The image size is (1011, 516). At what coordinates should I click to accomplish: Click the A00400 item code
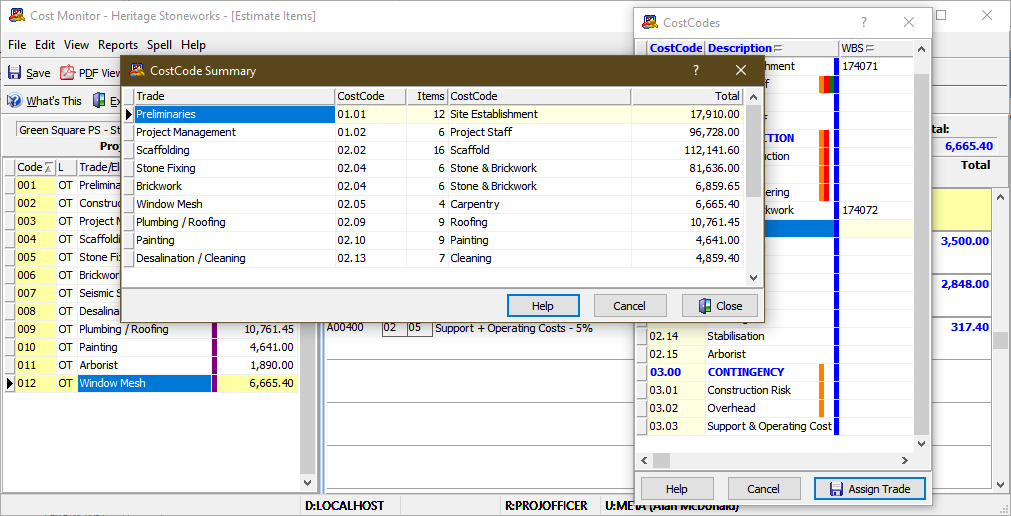[x=346, y=328]
